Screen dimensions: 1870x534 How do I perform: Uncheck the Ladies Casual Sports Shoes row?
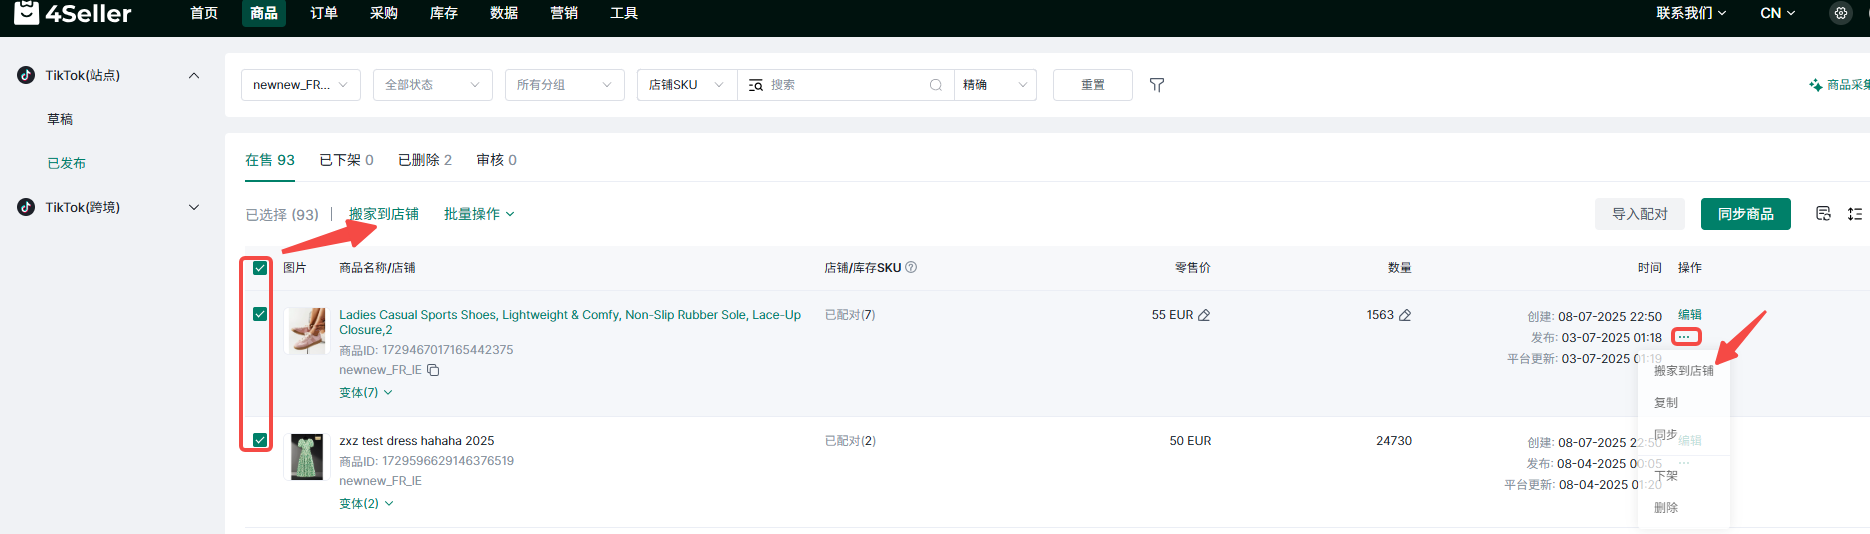tap(260, 314)
